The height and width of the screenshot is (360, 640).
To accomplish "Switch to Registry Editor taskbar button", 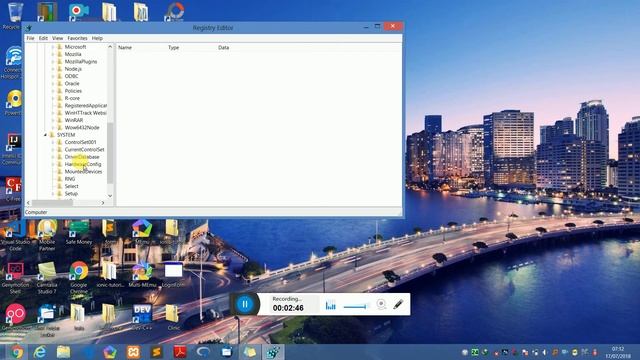I will (273, 352).
